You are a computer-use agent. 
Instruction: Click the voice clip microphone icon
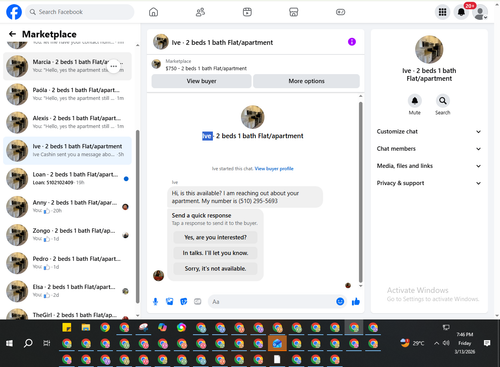[155, 302]
